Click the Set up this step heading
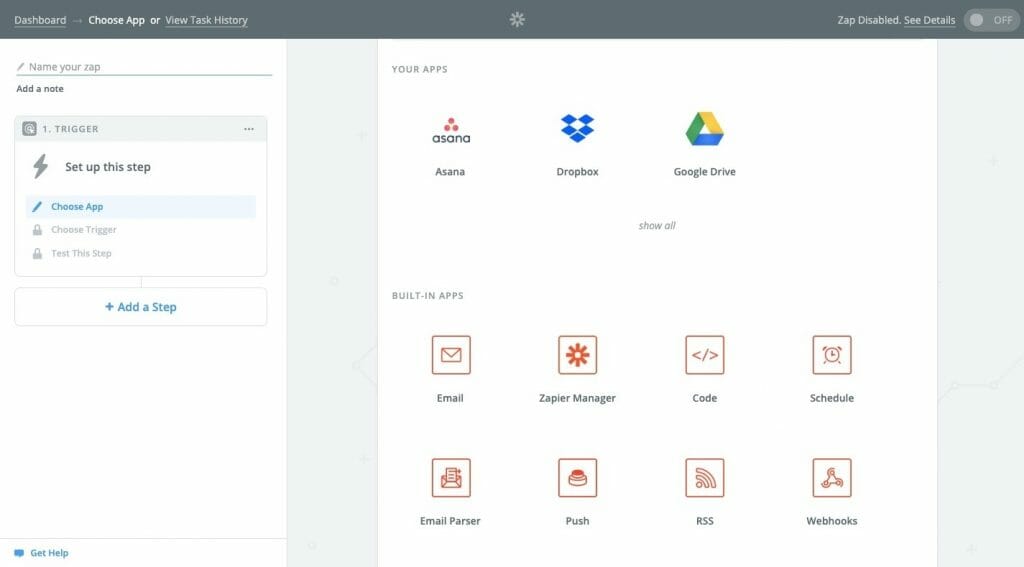The width and height of the screenshot is (1024, 567). coord(108,167)
